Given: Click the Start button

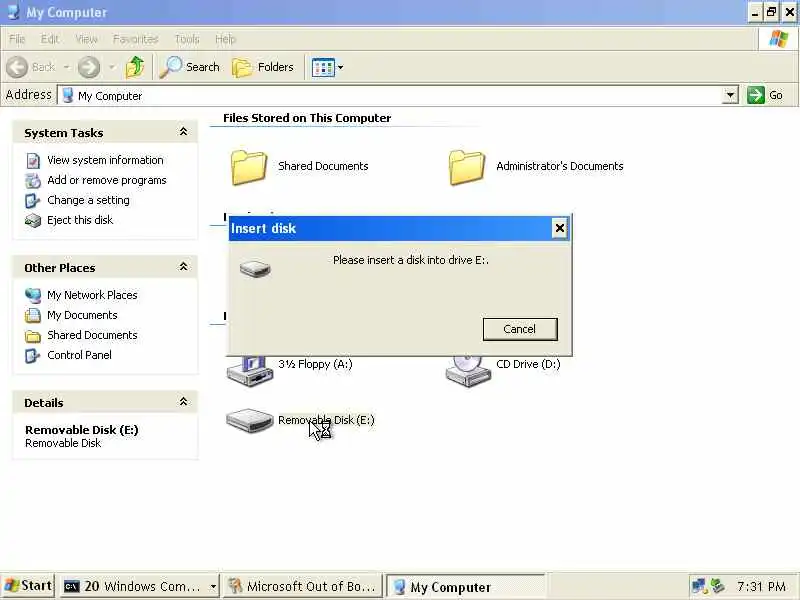Looking at the screenshot, I should [28, 586].
